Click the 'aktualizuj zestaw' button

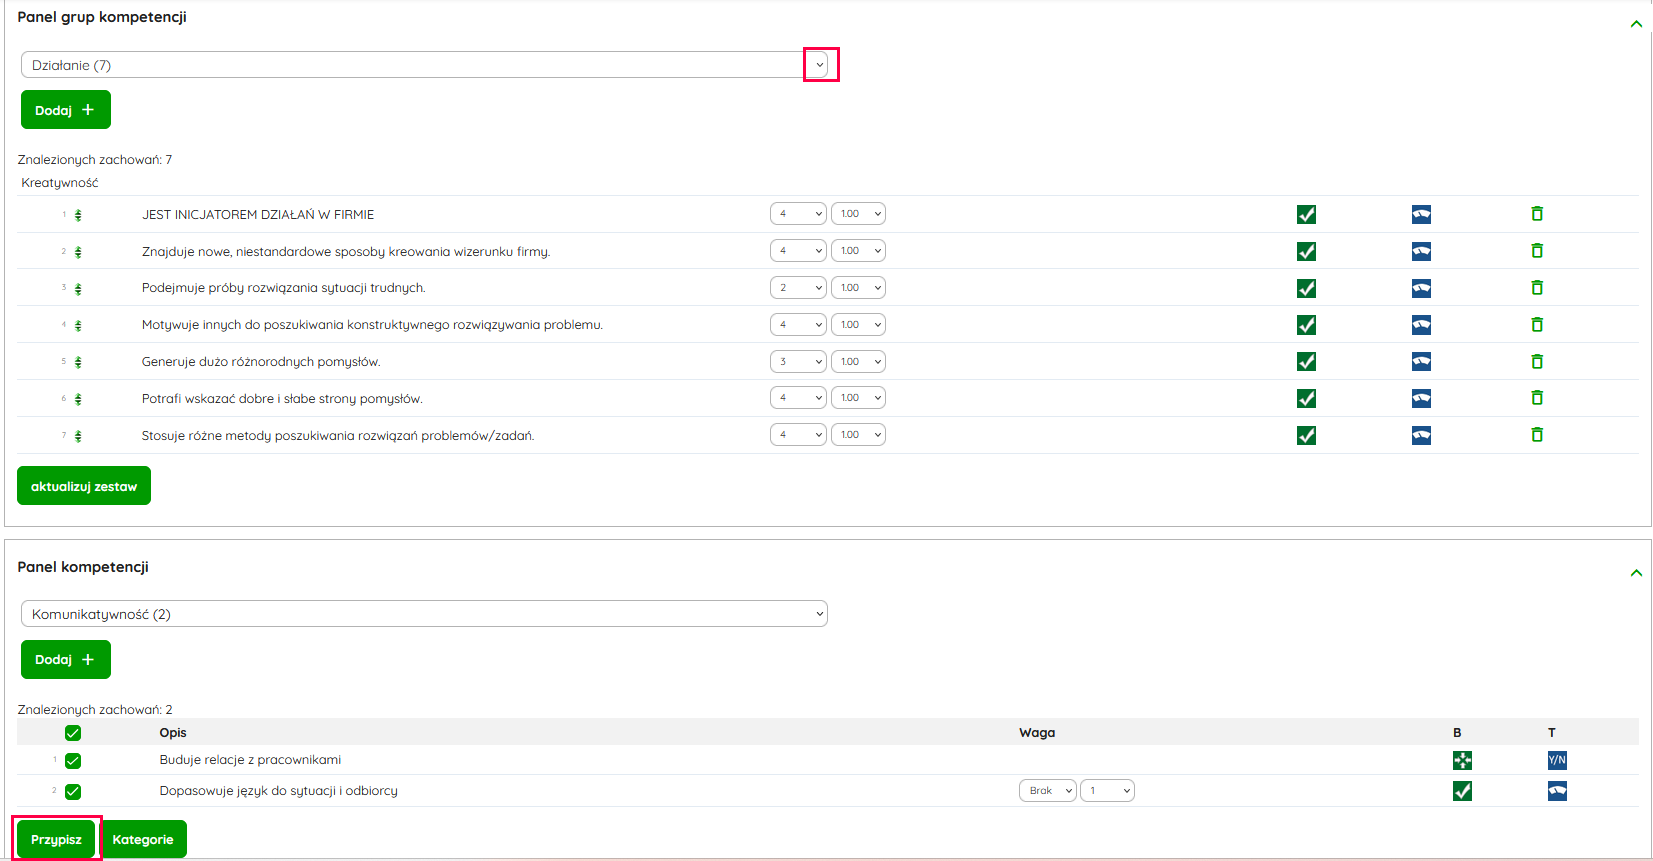84,486
